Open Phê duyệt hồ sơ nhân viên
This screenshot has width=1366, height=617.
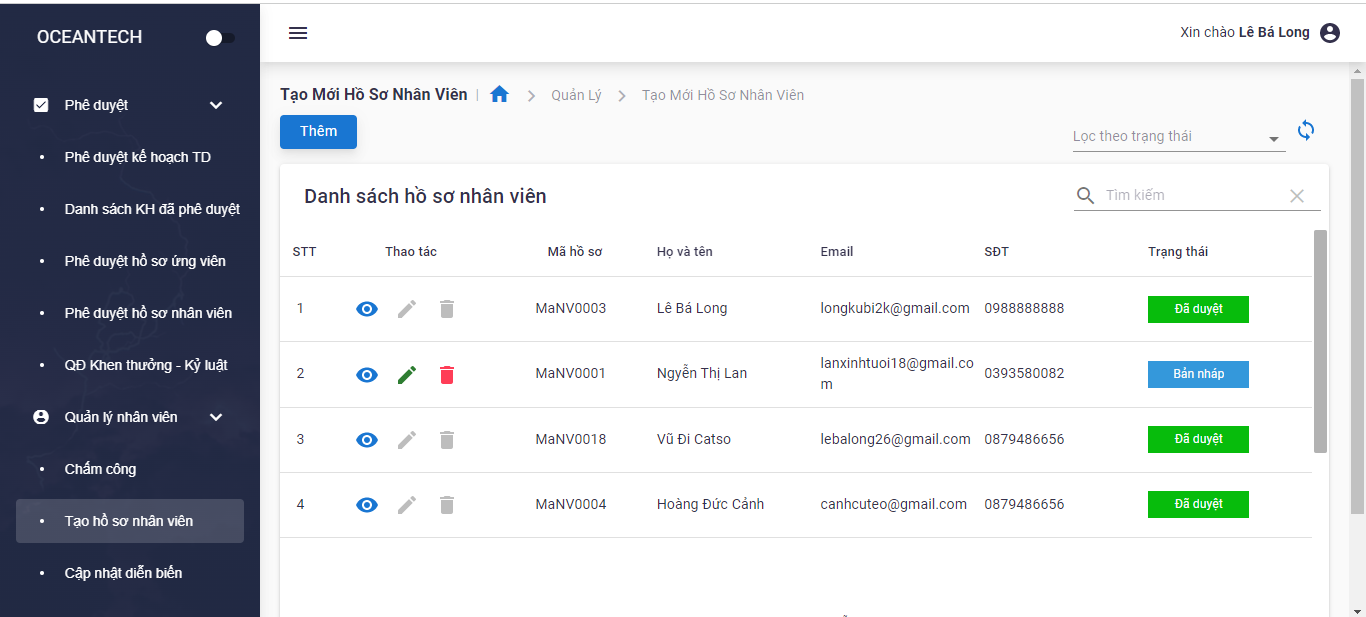(130, 313)
